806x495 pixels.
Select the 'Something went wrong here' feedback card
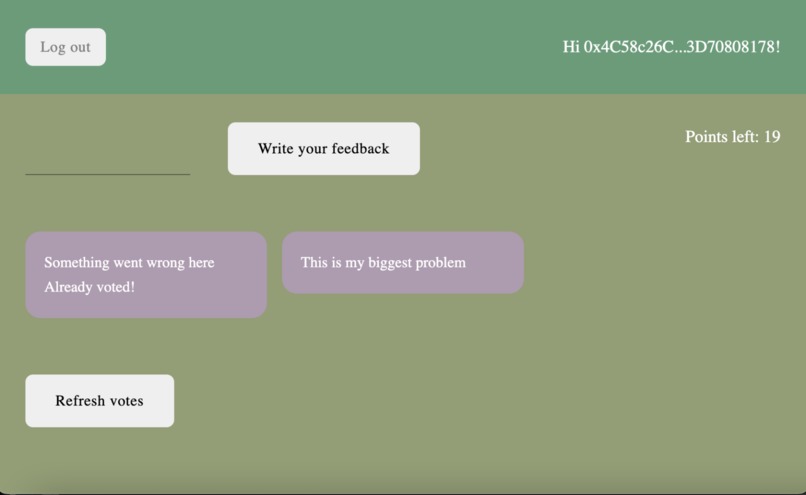pos(146,274)
